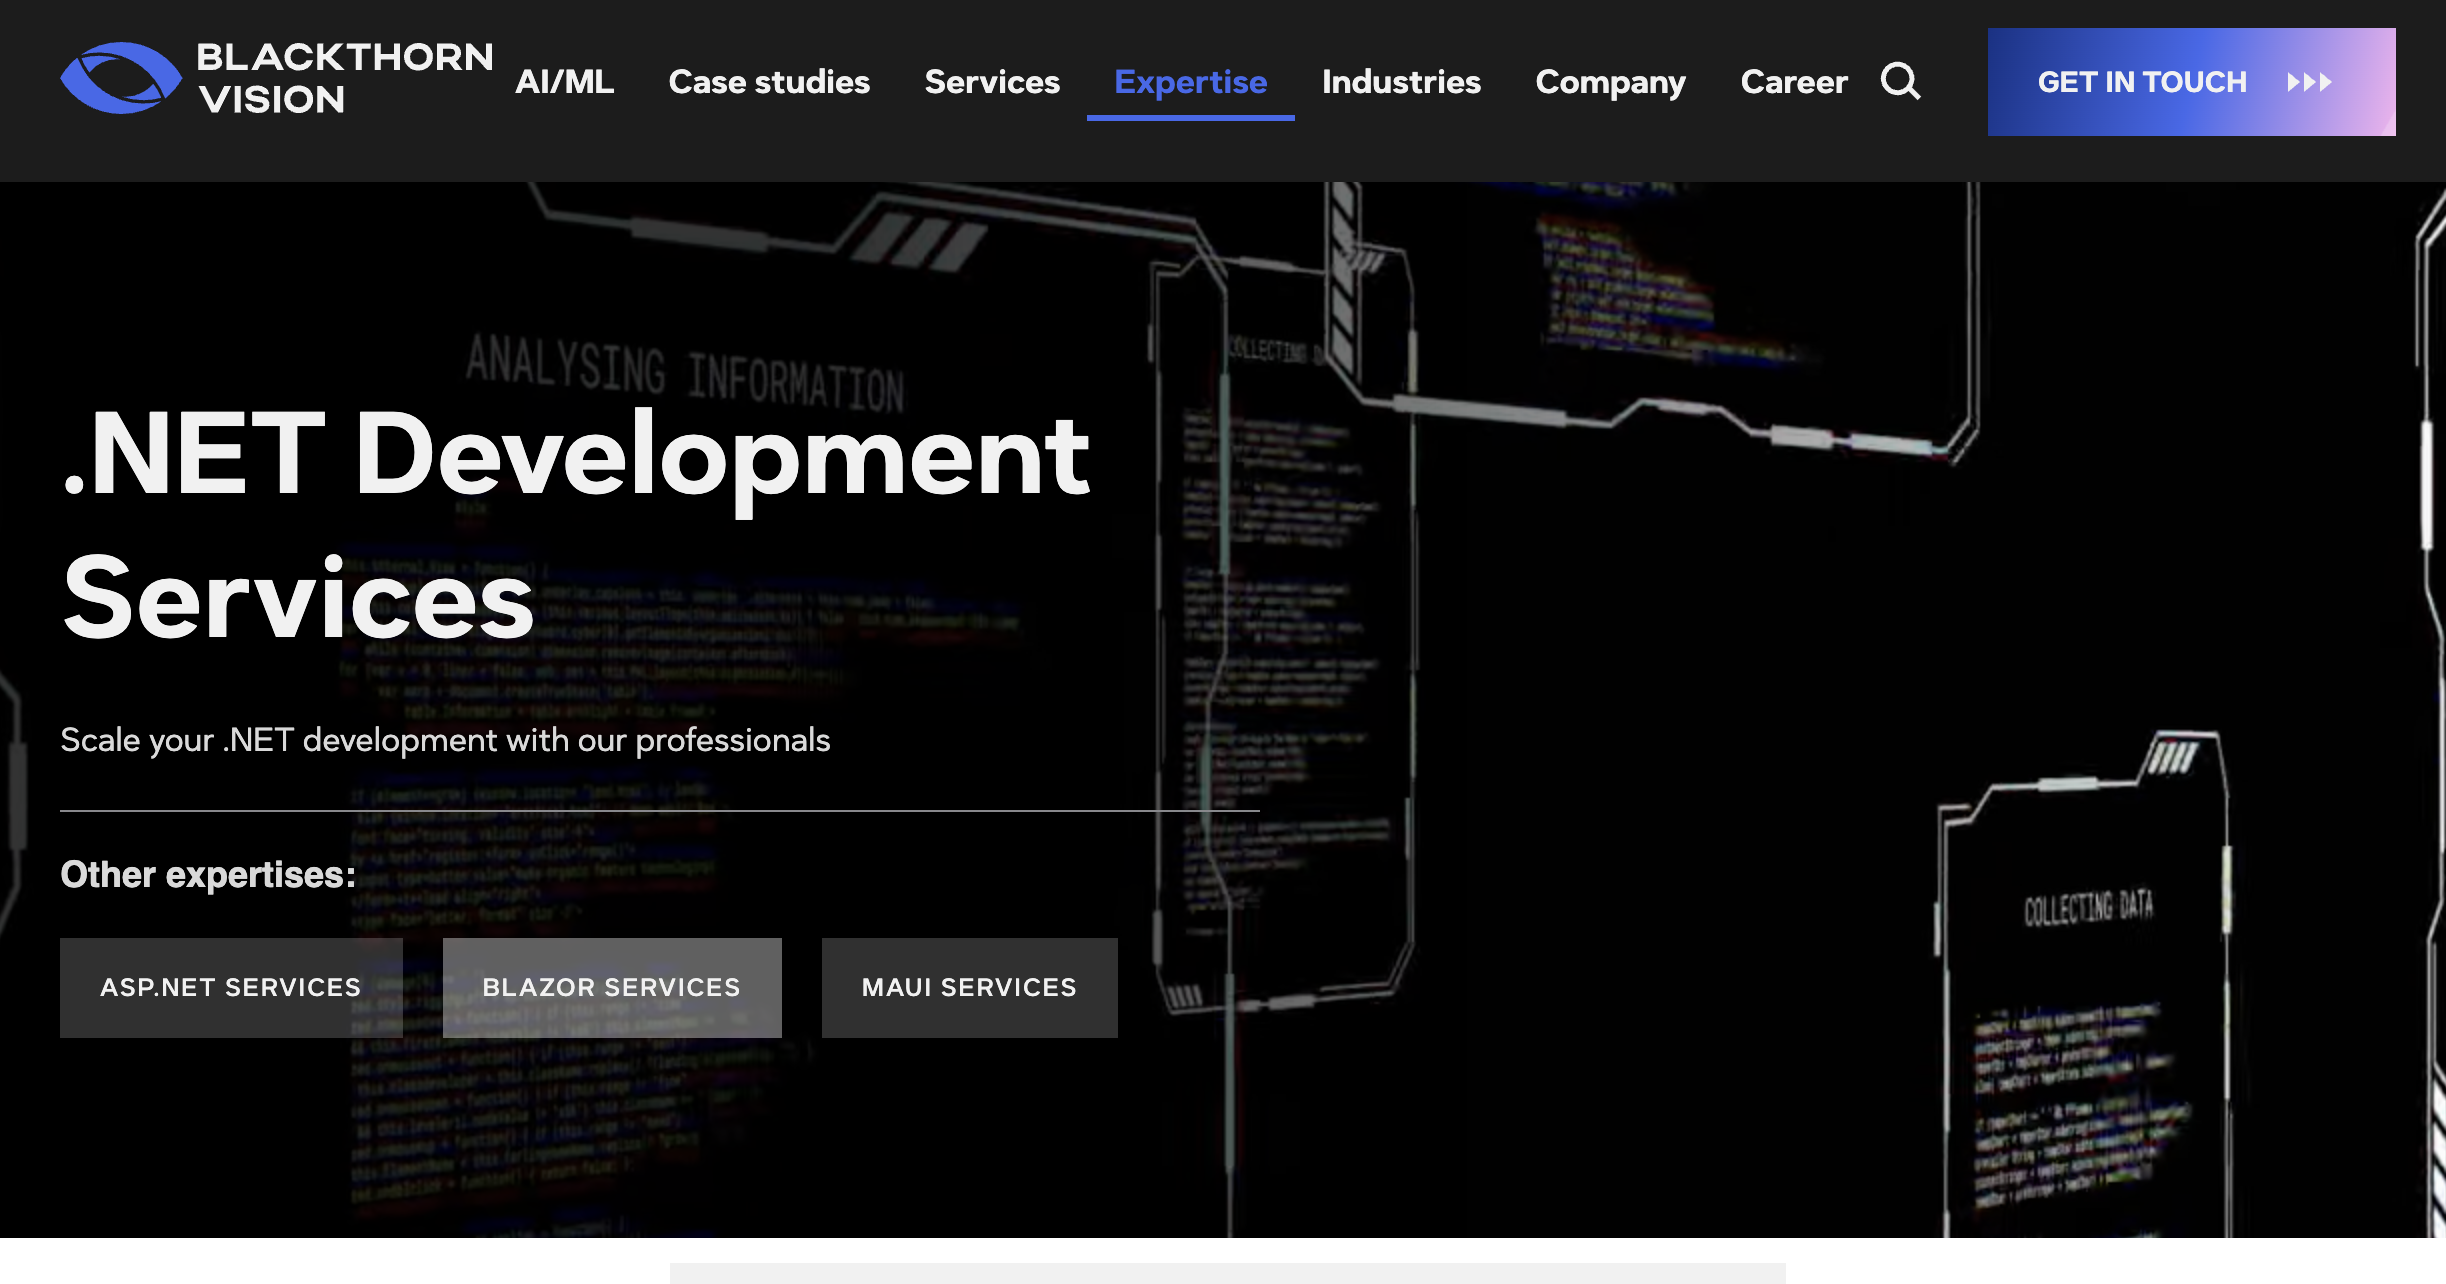
Task: Open the Services navigation menu
Action: (x=992, y=81)
